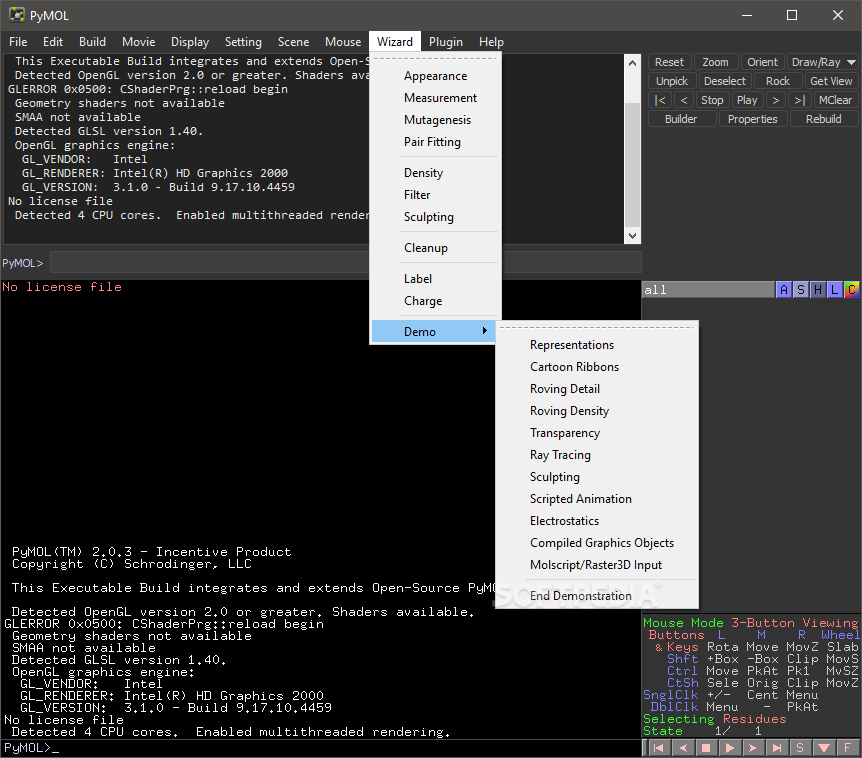Screen dimensions: 862x758
Task: Open the Help menu
Action: point(491,42)
